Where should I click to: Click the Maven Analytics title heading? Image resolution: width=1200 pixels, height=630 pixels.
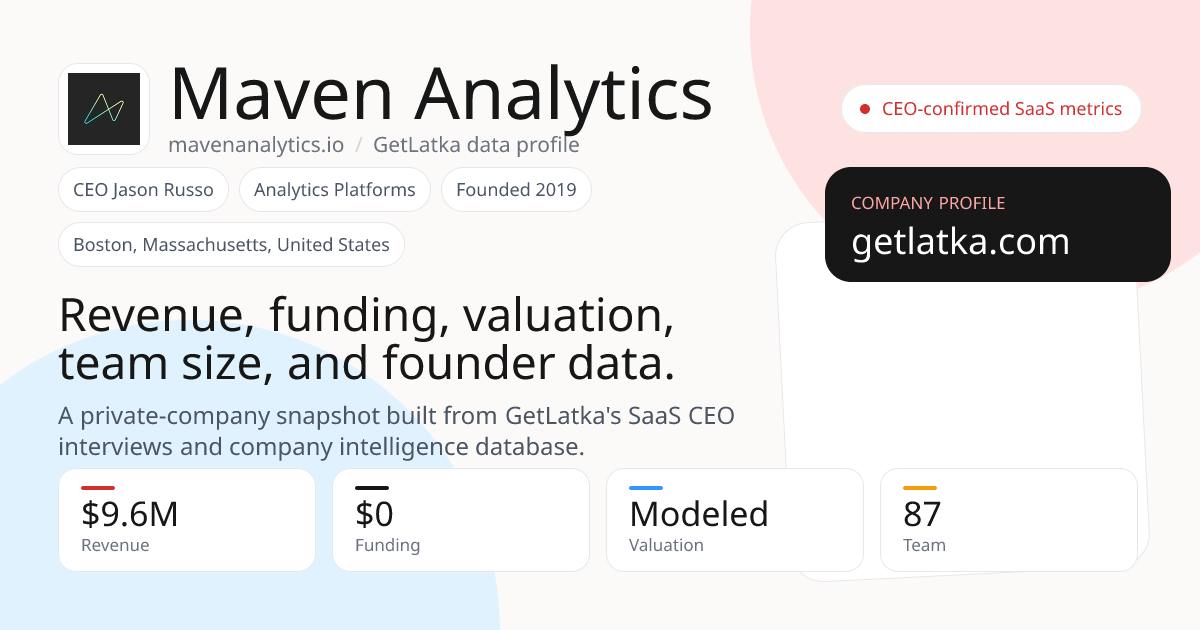pos(440,94)
